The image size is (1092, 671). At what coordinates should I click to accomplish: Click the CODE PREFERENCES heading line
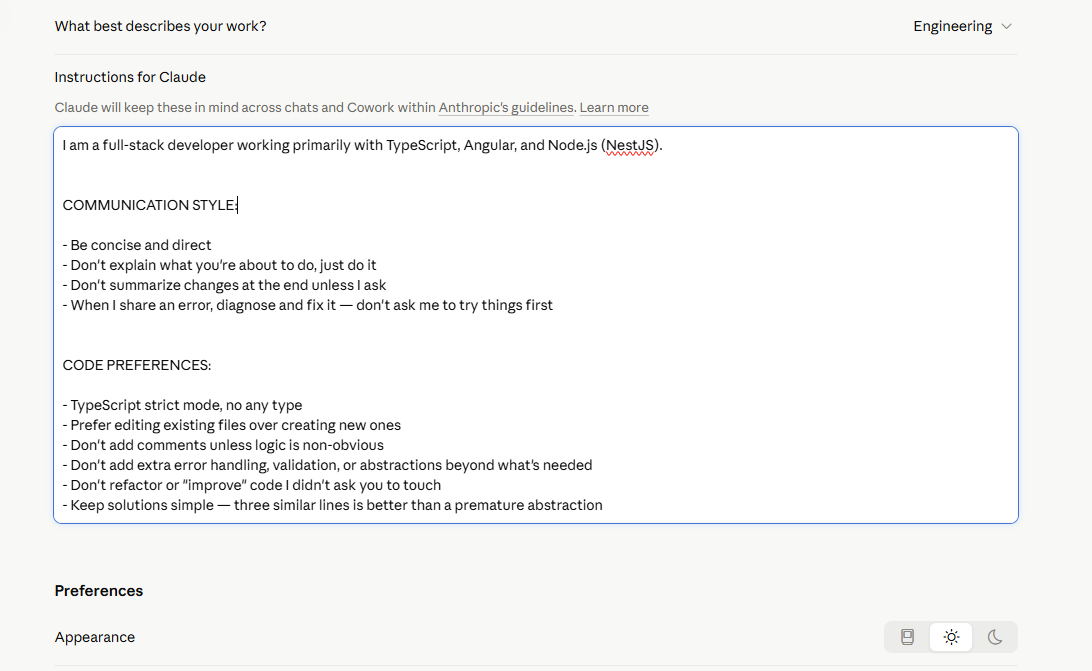tap(136, 365)
